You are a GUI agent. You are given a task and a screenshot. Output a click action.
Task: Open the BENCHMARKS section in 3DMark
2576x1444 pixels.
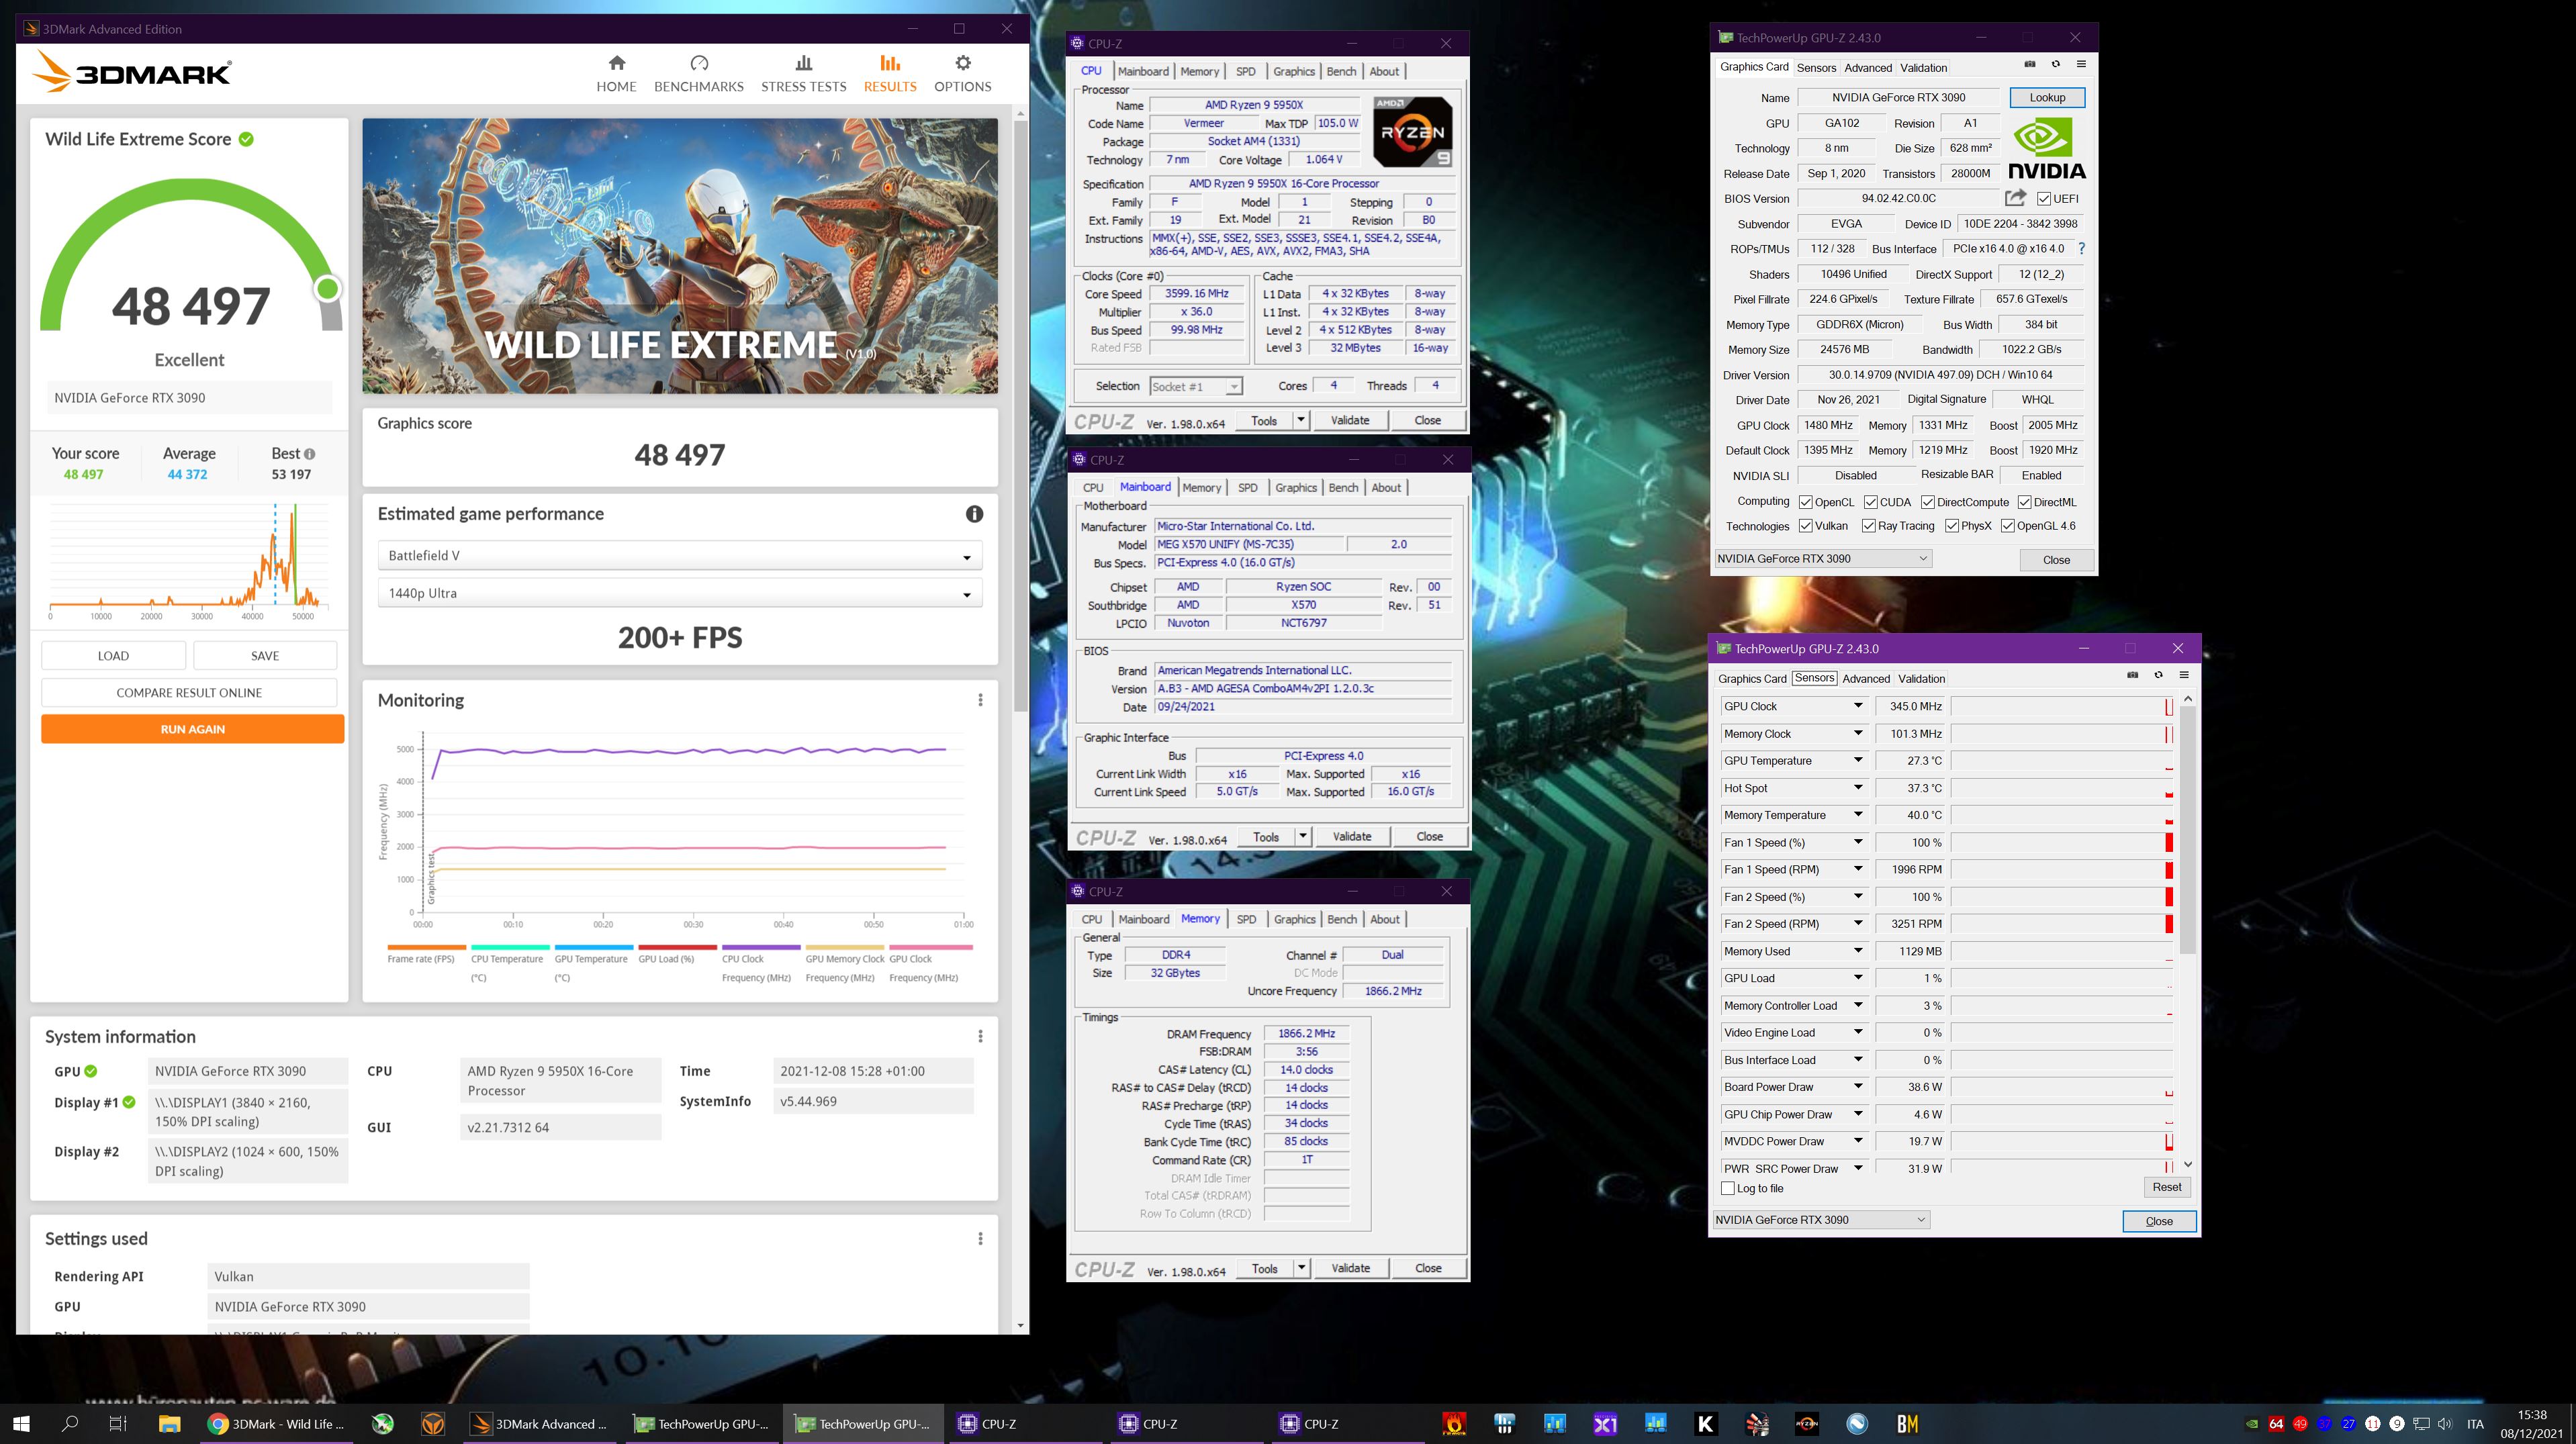[698, 74]
